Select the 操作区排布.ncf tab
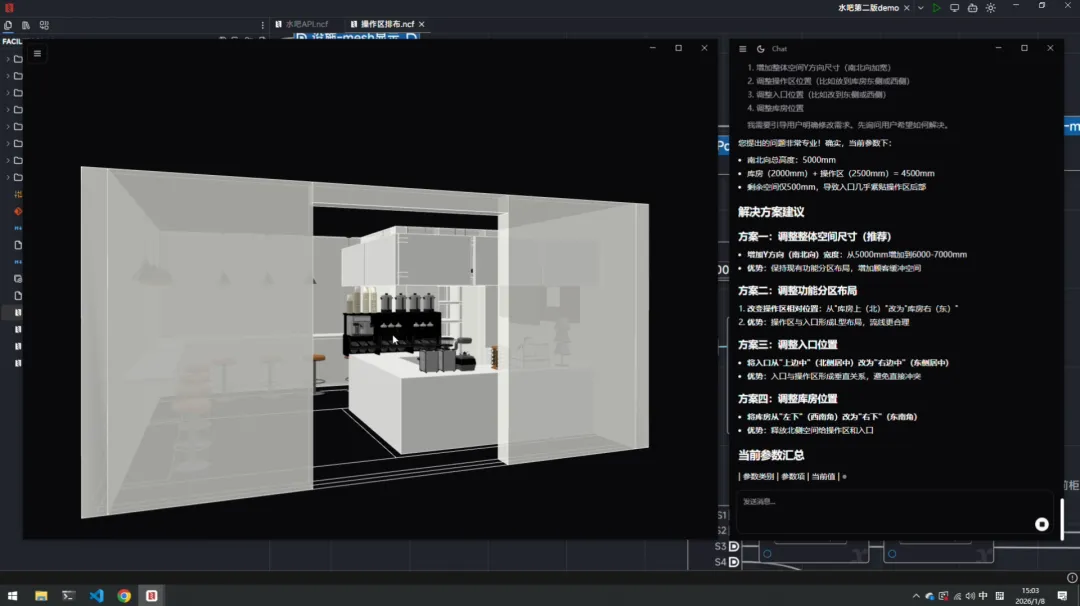This screenshot has height=606, width=1080. tap(386, 24)
